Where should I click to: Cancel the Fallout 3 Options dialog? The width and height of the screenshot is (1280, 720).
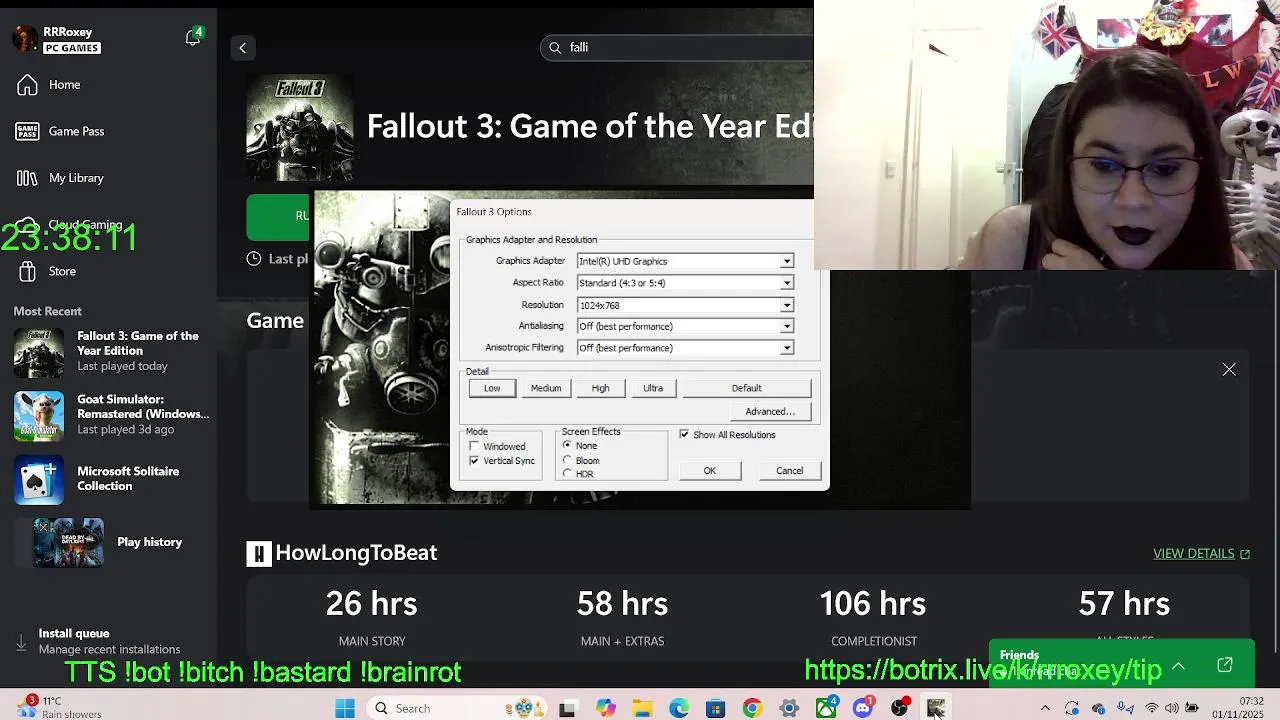(789, 471)
